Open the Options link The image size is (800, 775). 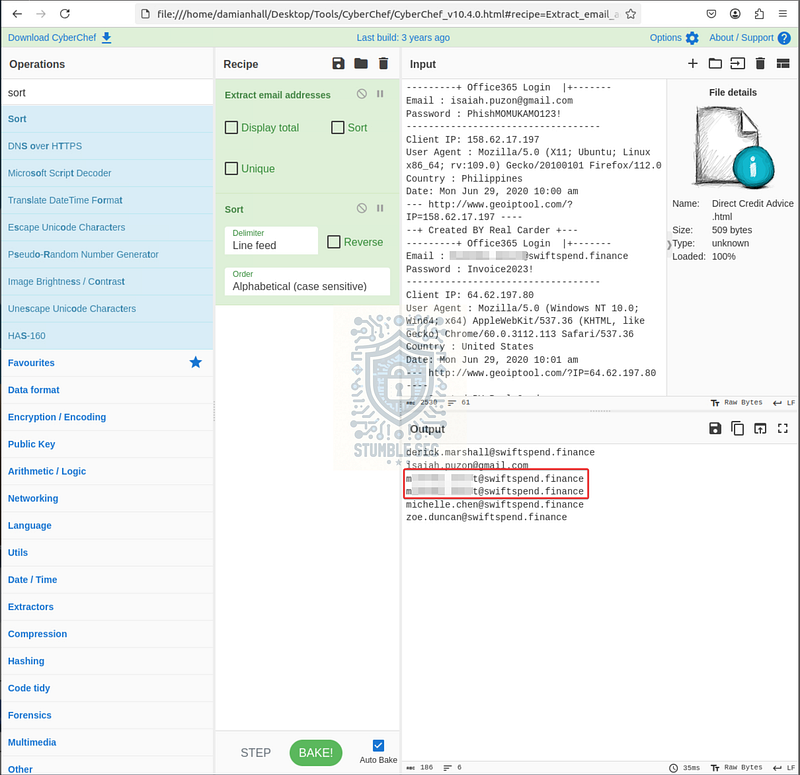click(665, 38)
